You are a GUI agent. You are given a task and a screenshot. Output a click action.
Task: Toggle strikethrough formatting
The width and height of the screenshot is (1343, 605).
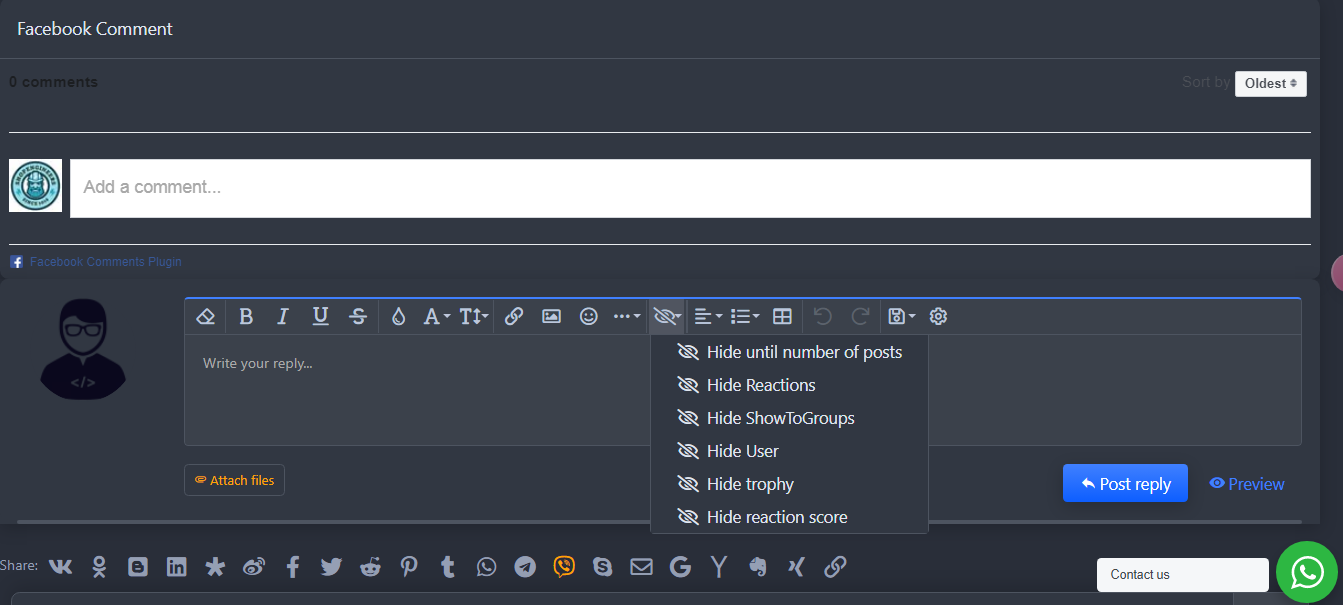[358, 316]
